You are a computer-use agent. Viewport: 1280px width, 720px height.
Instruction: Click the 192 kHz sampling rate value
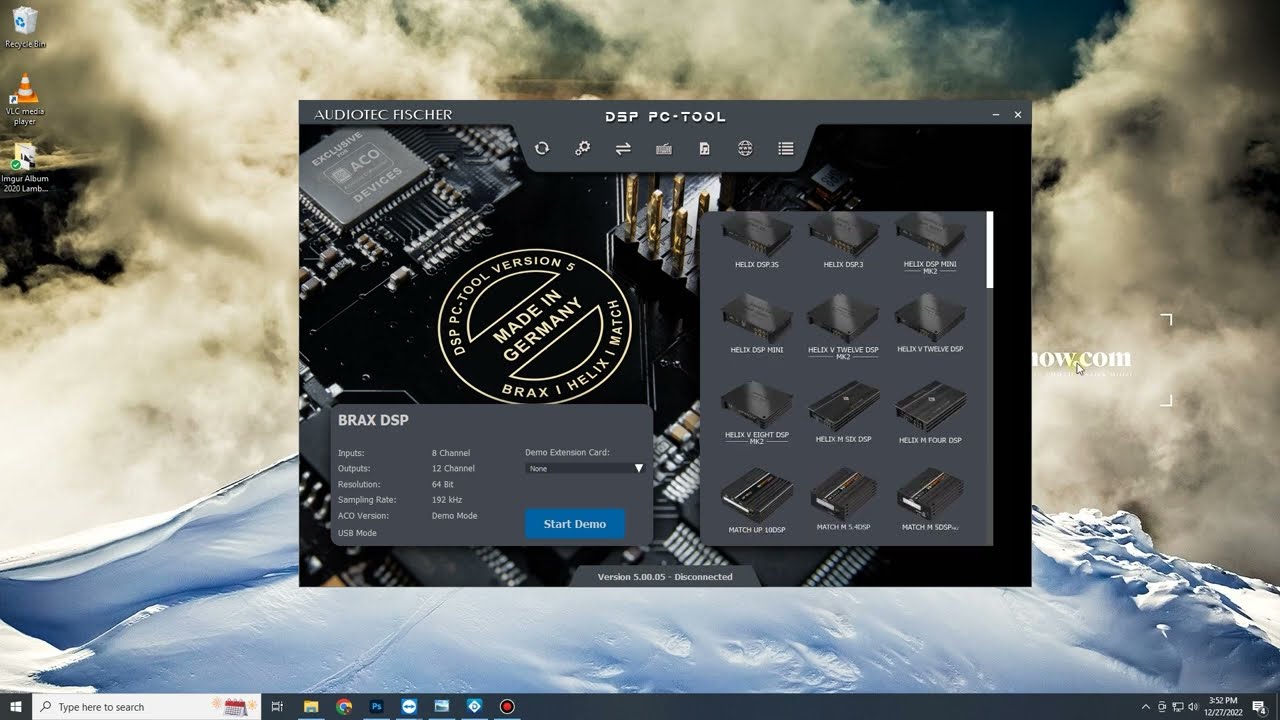(447, 500)
